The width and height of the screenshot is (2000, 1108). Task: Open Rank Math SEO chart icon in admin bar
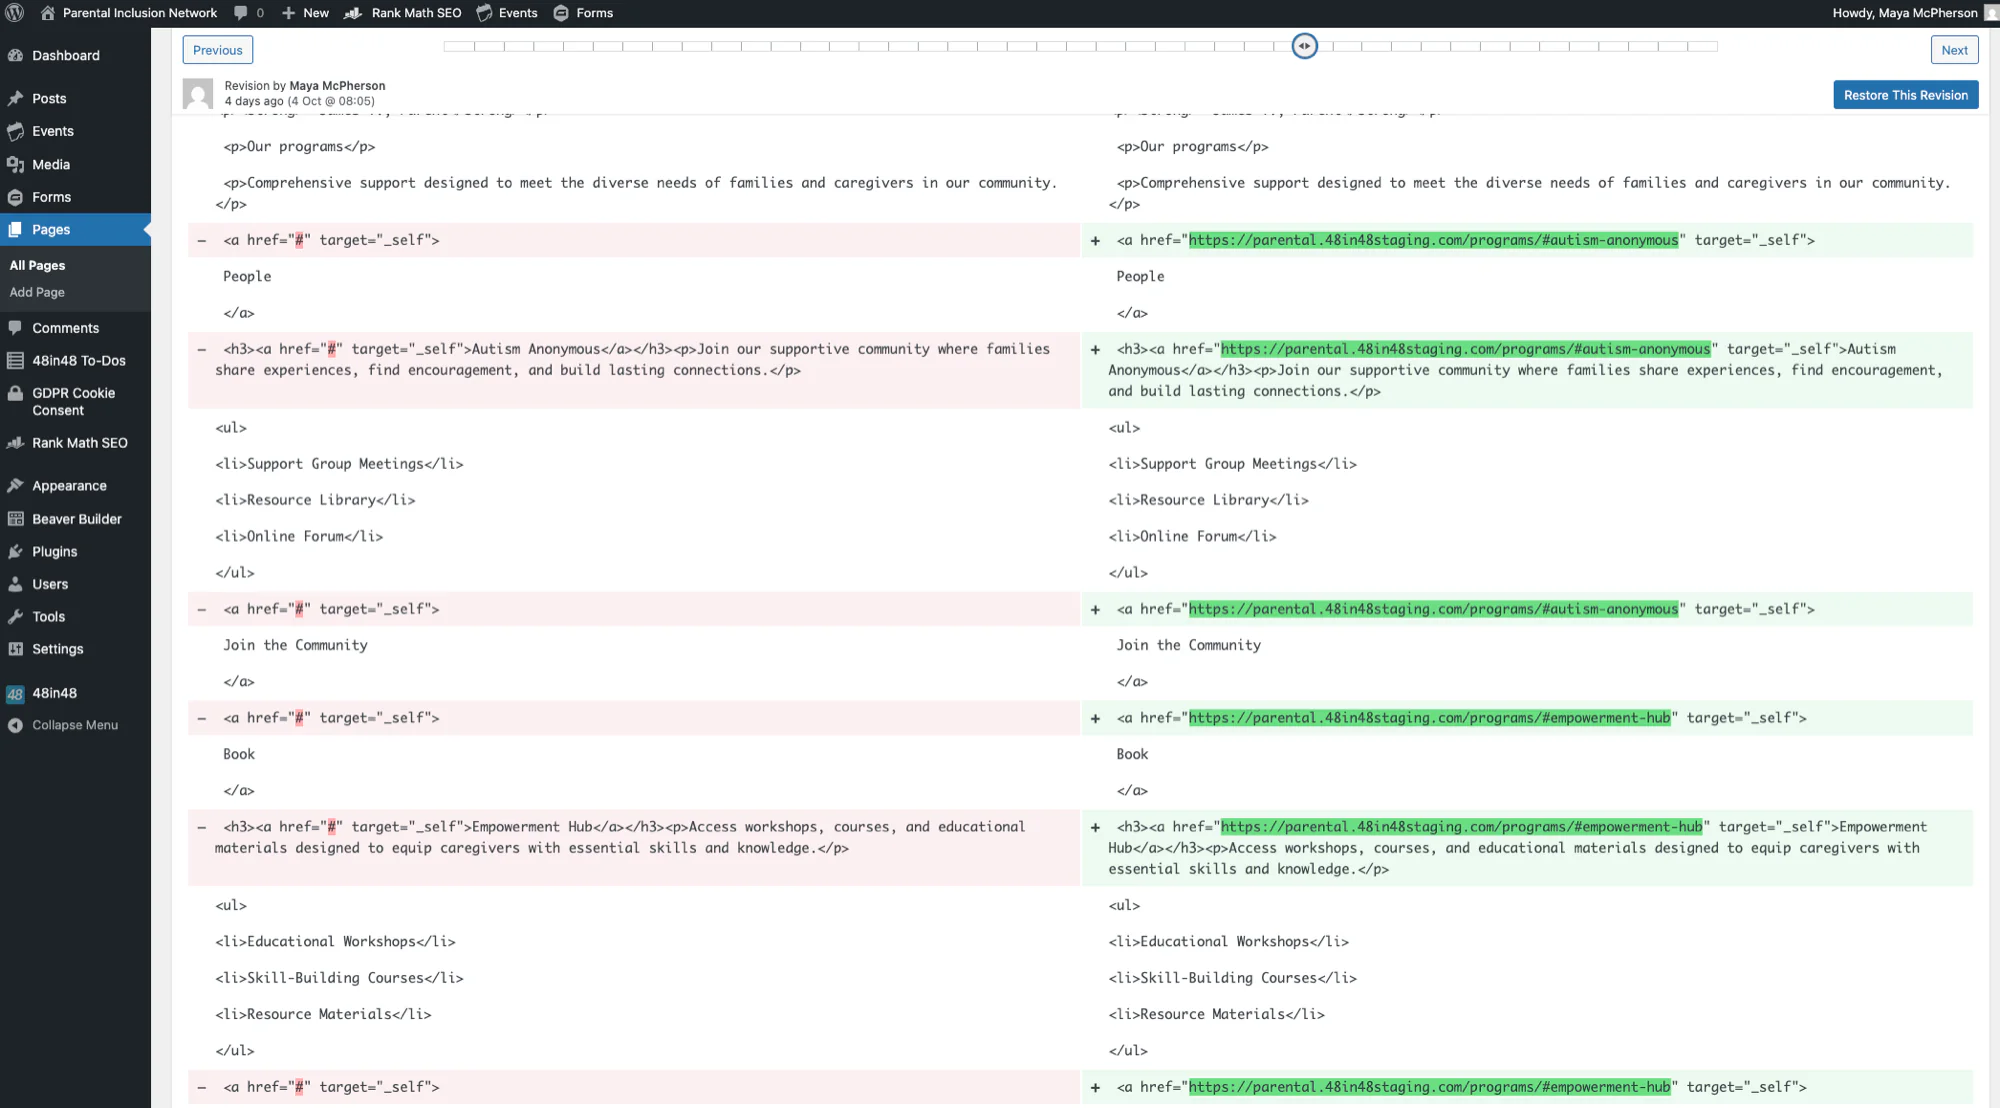353,13
